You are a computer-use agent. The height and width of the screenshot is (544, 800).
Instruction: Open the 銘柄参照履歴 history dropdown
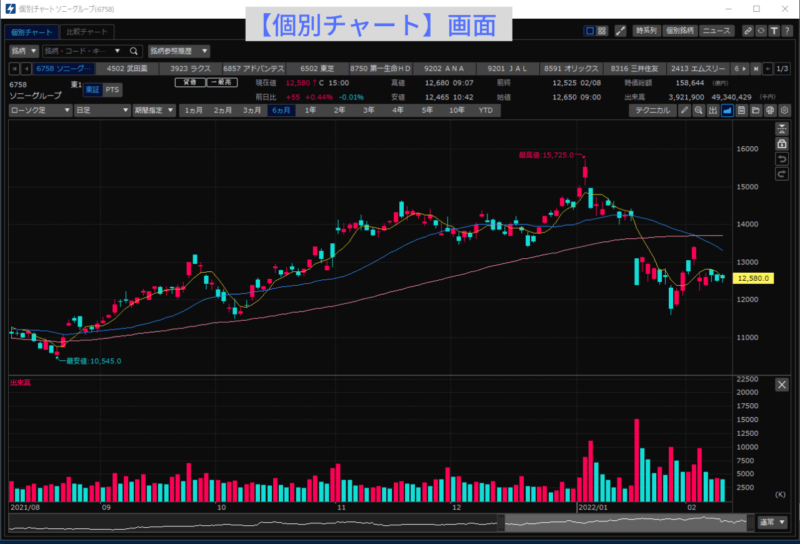179,50
